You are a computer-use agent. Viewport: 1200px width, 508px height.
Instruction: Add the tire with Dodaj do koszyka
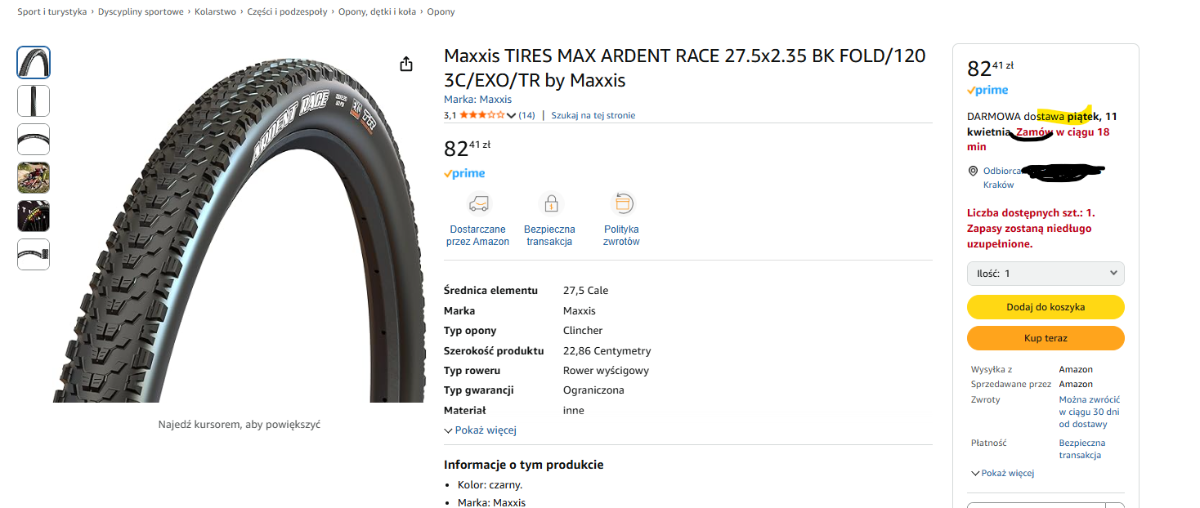pyautogui.click(x=1045, y=307)
